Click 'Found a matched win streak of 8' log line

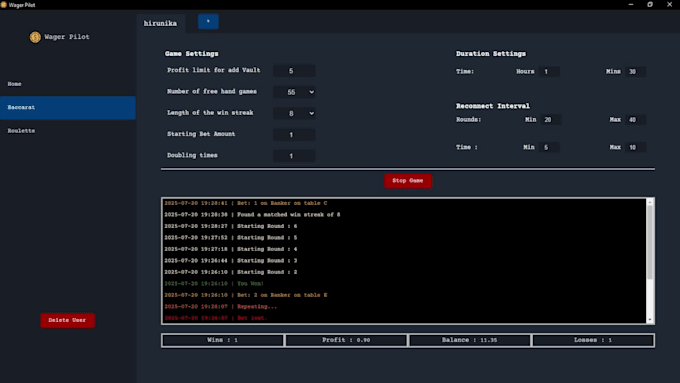252,215
